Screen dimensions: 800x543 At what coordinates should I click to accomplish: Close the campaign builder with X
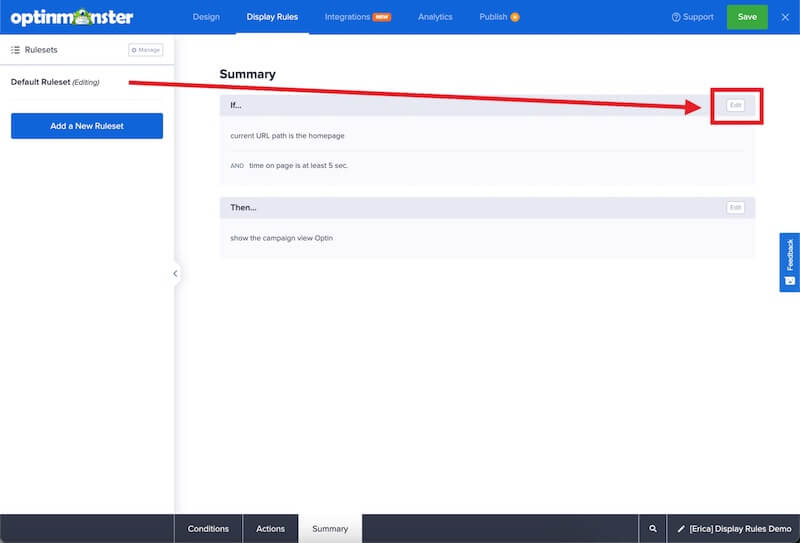point(785,17)
